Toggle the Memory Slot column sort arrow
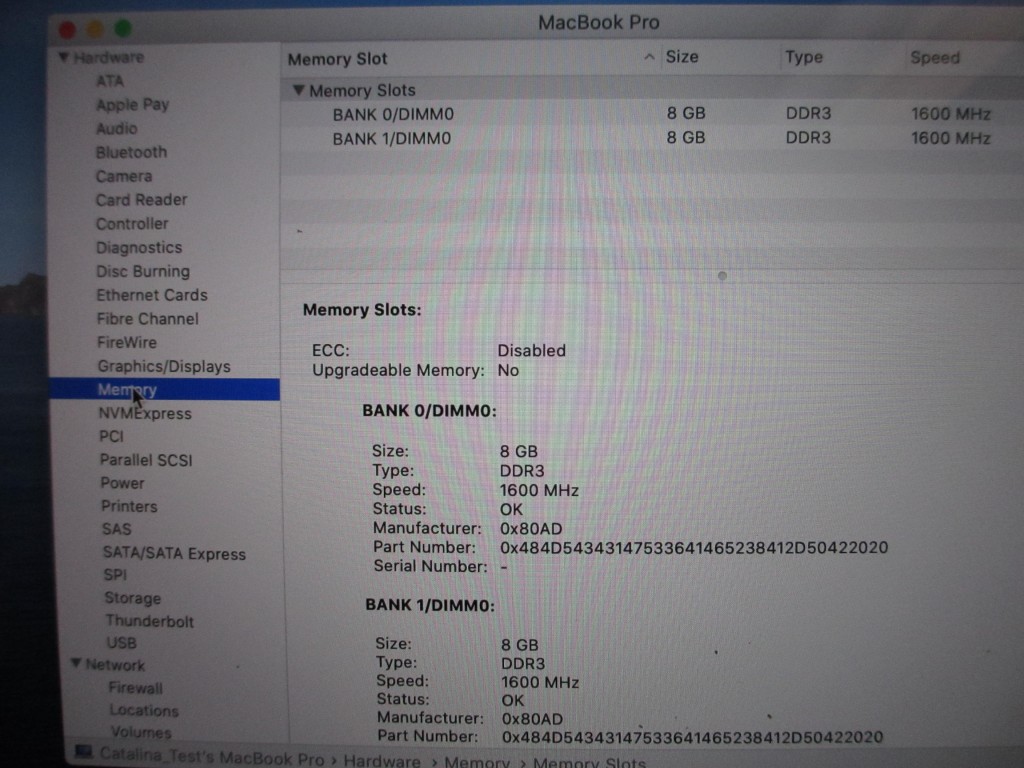Viewport: 1024px width, 768px height. click(648, 57)
